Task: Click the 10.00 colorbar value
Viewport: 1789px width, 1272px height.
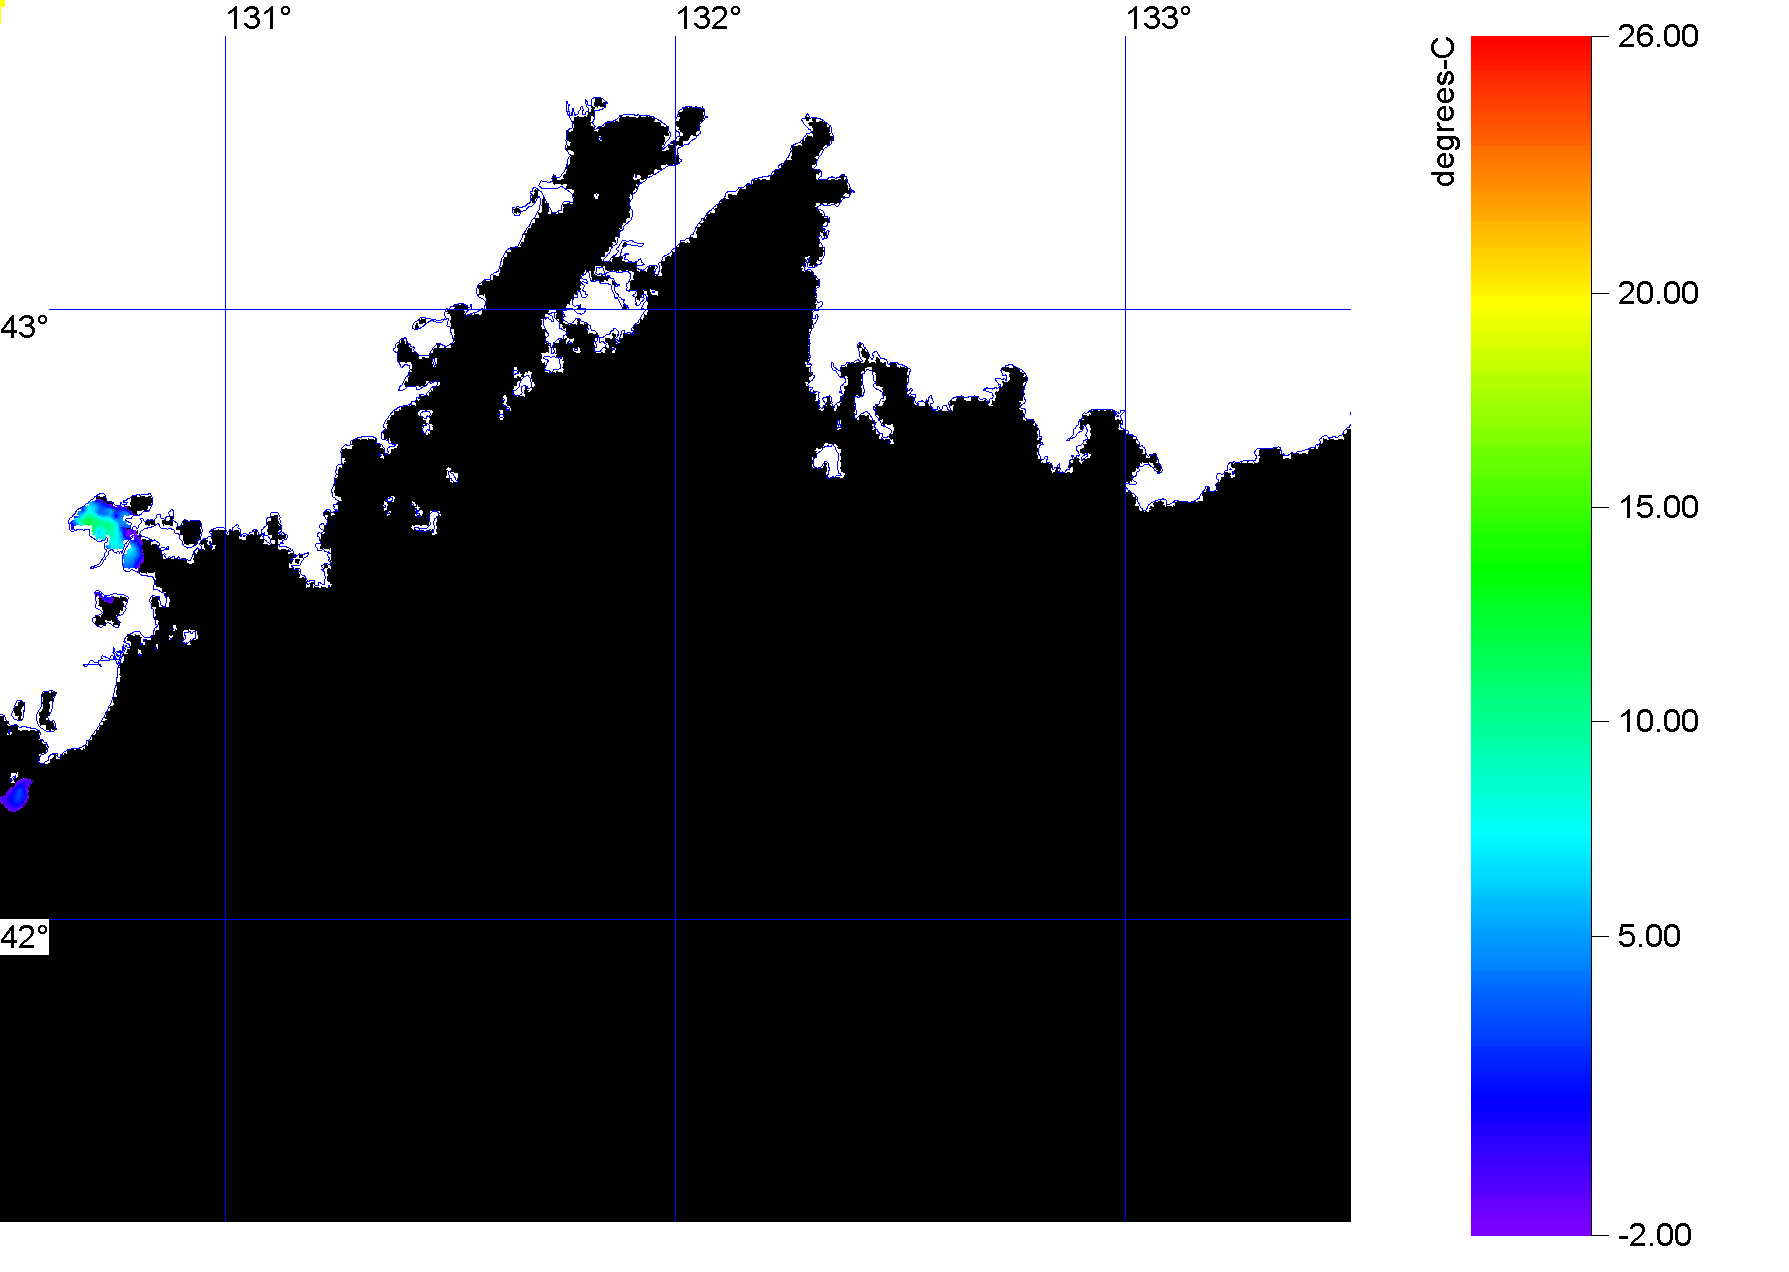Action: point(1658,721)
